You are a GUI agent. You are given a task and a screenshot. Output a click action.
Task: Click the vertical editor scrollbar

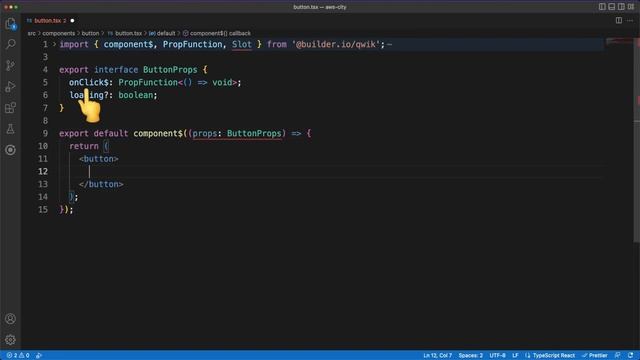click(637, 139)
